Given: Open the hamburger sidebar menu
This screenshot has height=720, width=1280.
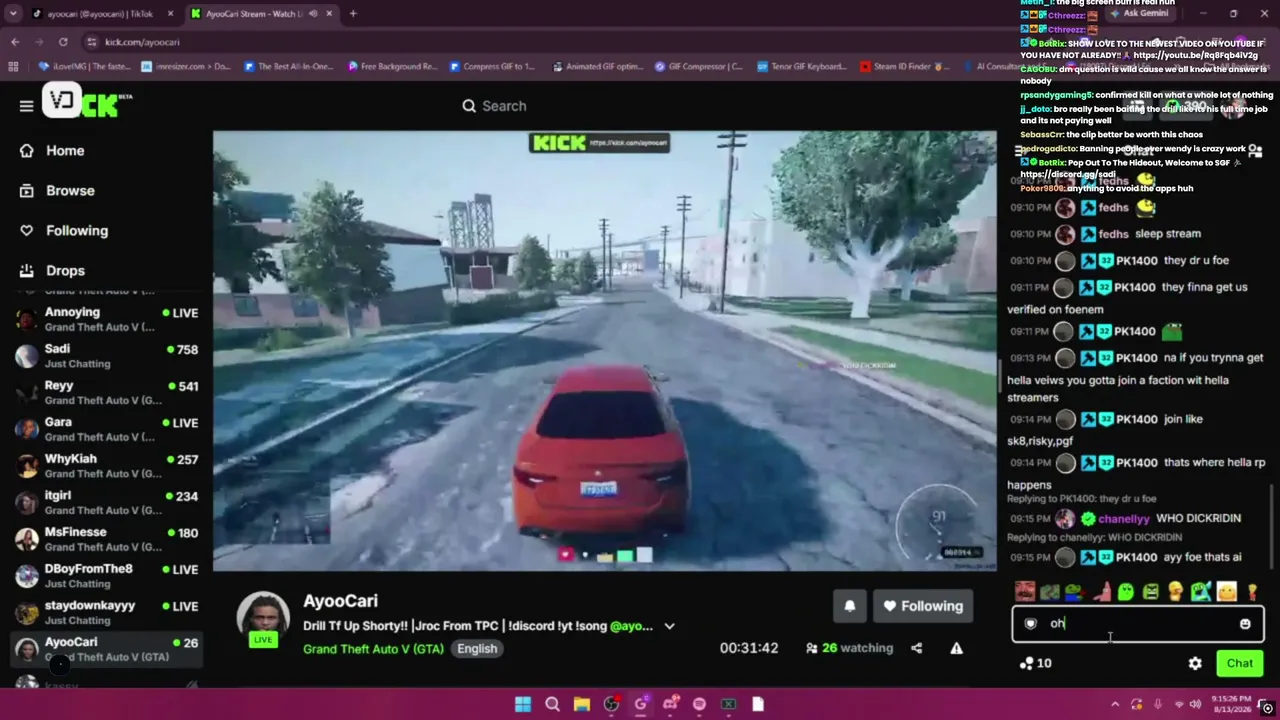Looking at the screenshot, I should [27, 106].
